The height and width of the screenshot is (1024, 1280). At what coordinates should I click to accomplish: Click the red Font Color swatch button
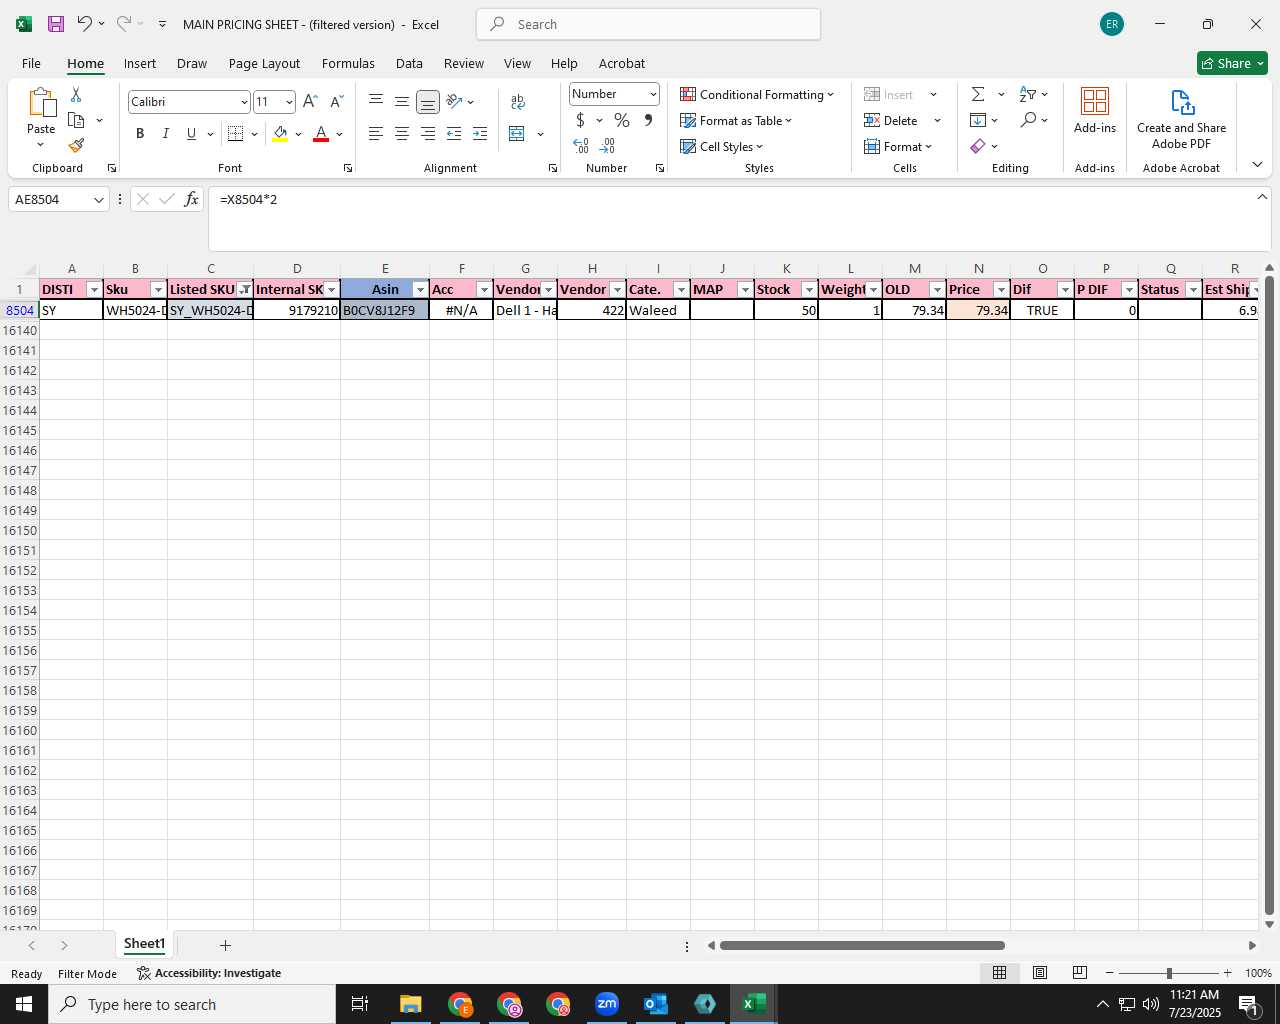[321, 134]
